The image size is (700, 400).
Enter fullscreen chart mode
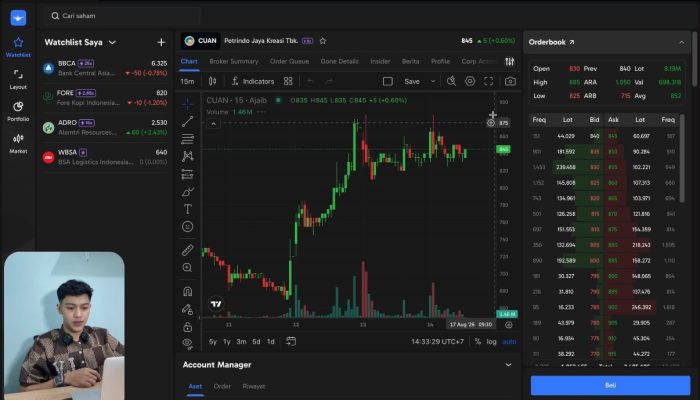[489, 81]
